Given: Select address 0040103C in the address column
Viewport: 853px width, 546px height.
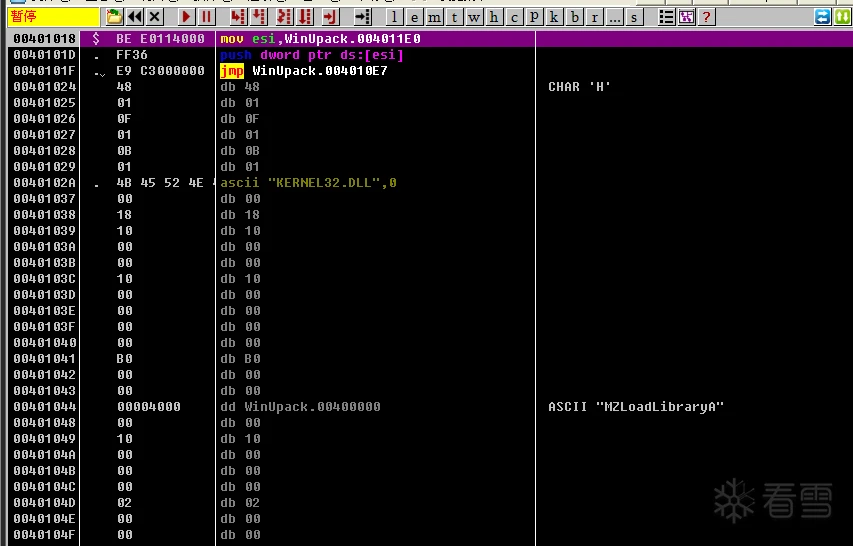Looking at the screenshot, I should 44,279.
